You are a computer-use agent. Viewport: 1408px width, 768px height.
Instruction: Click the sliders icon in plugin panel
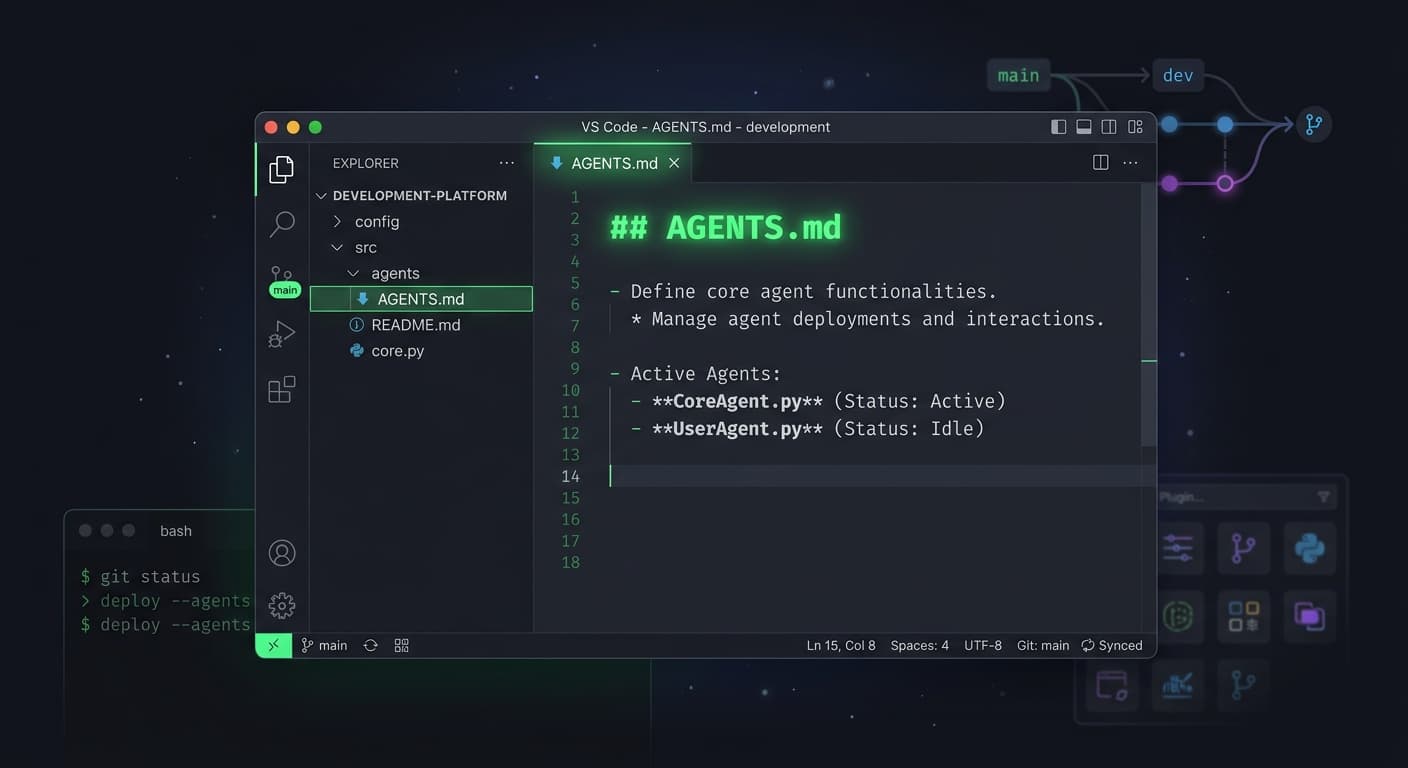click(1178, 548)
